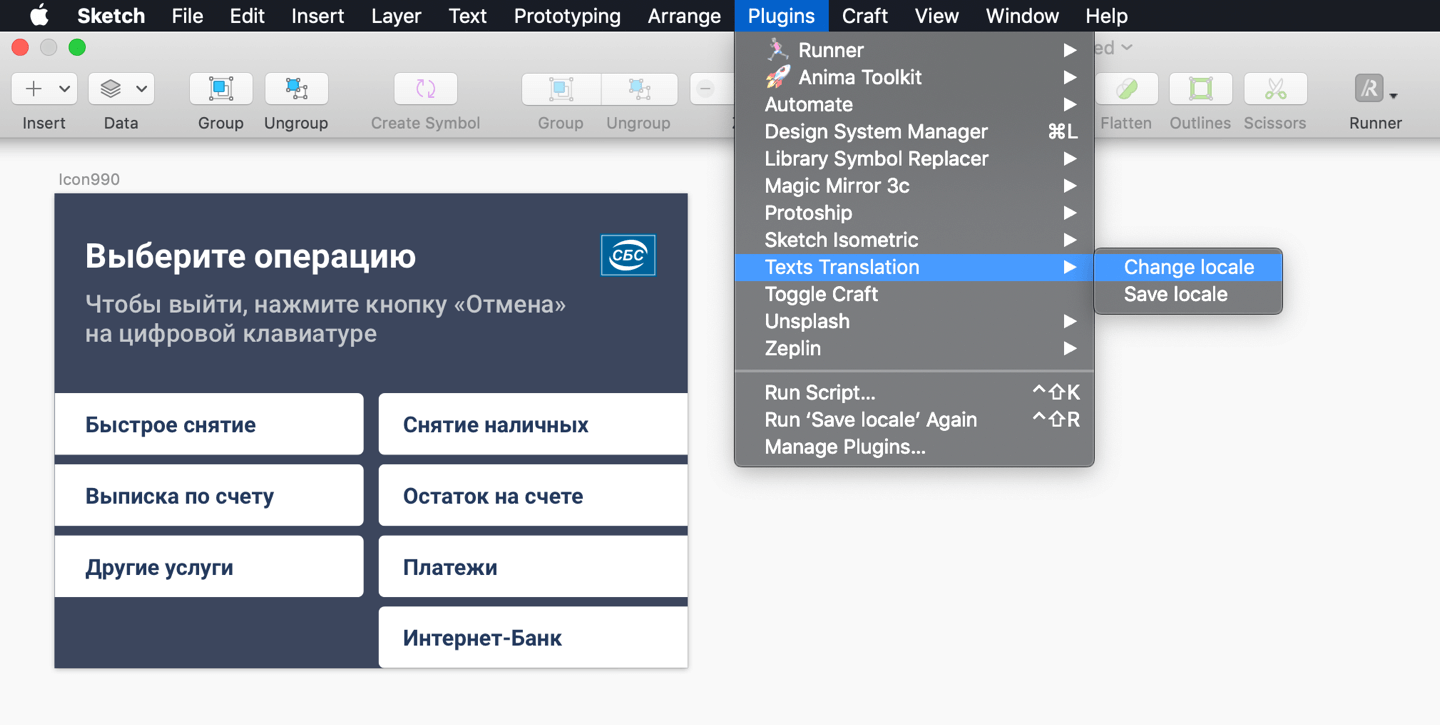
Task: Click the Ungroup toolbar icon
Action: click(x=296, y=89)
